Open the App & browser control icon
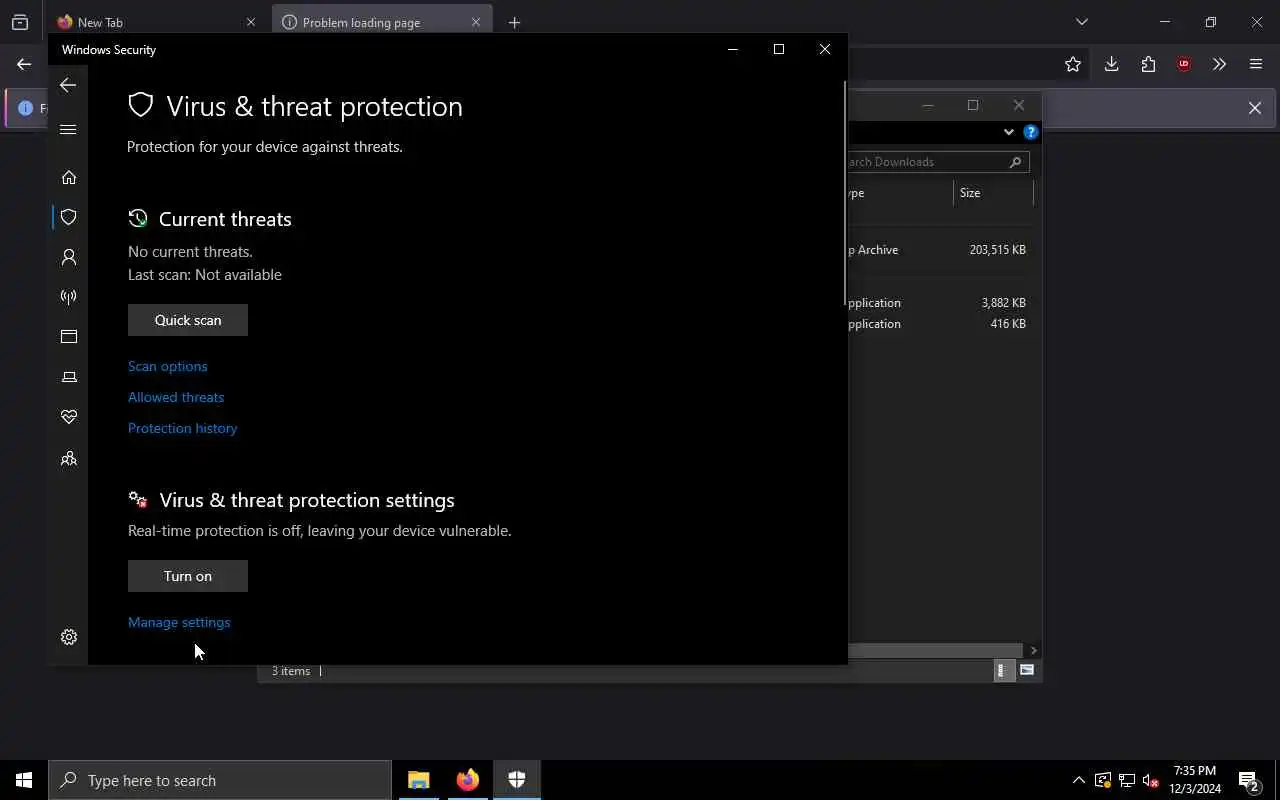Image resolution: width=1280 pixels, height=800 pixels. click(x=69, y=337)
